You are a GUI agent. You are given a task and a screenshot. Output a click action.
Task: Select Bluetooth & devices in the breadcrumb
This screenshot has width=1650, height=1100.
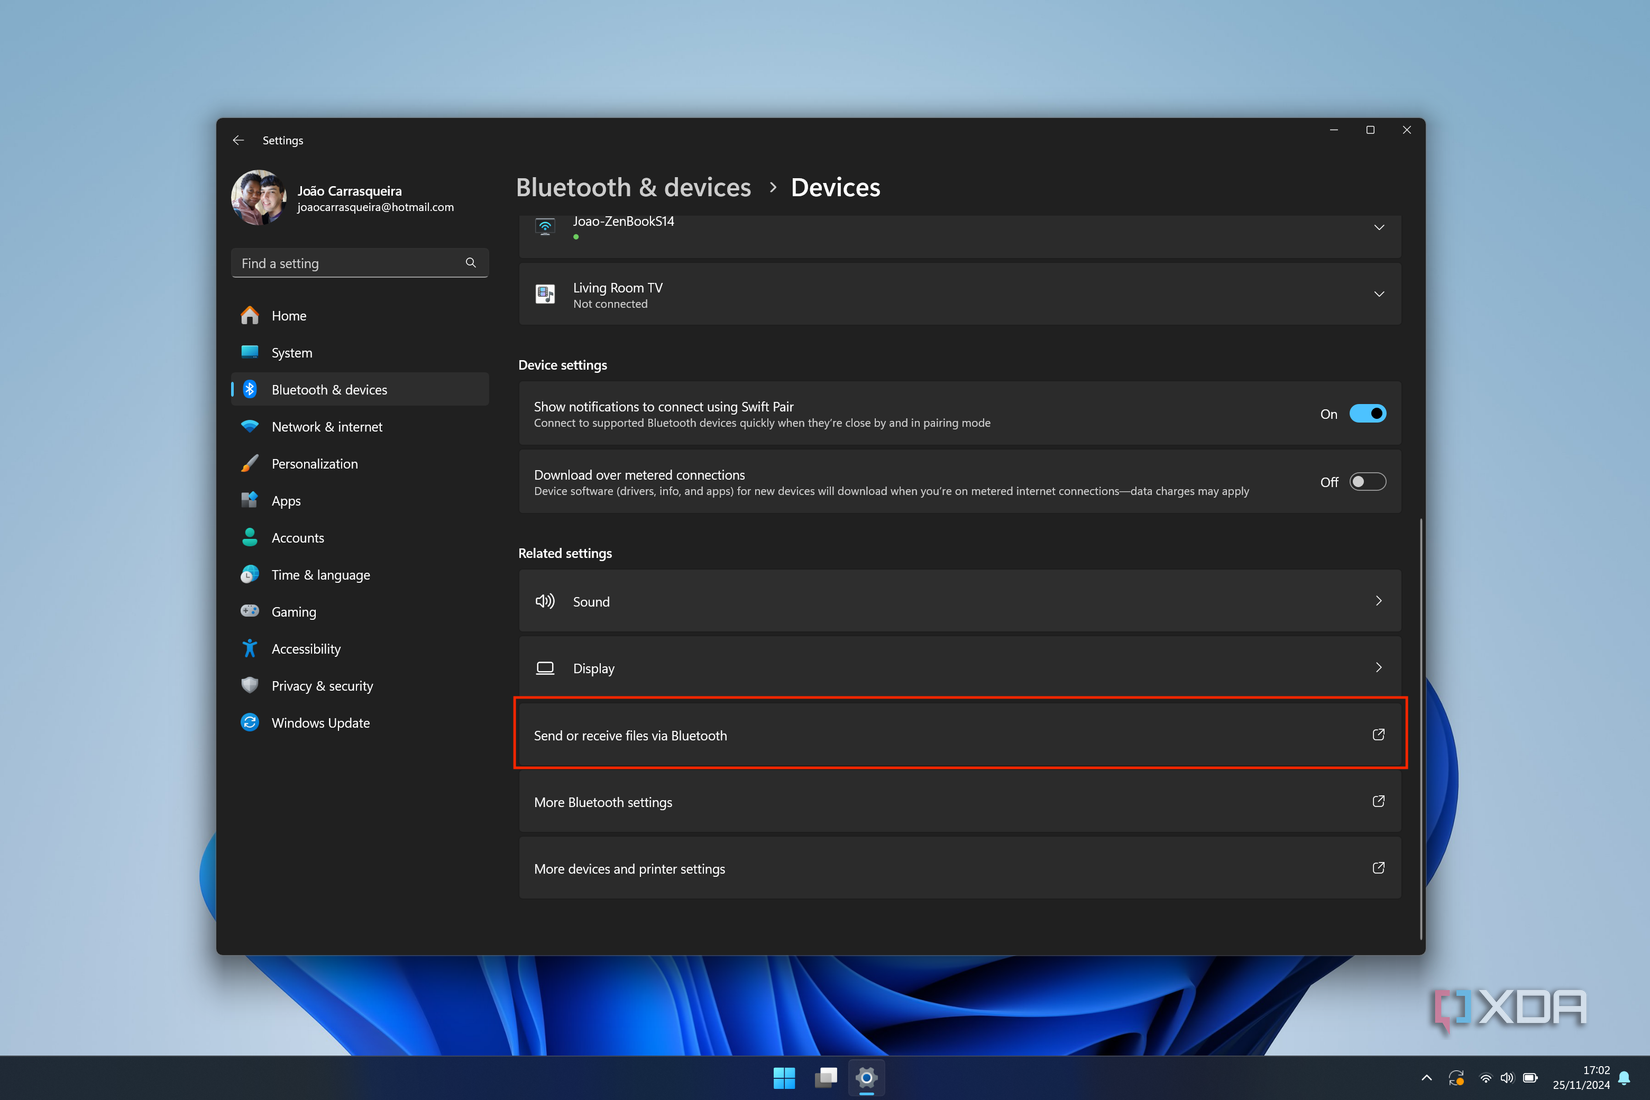coord(633,187)
